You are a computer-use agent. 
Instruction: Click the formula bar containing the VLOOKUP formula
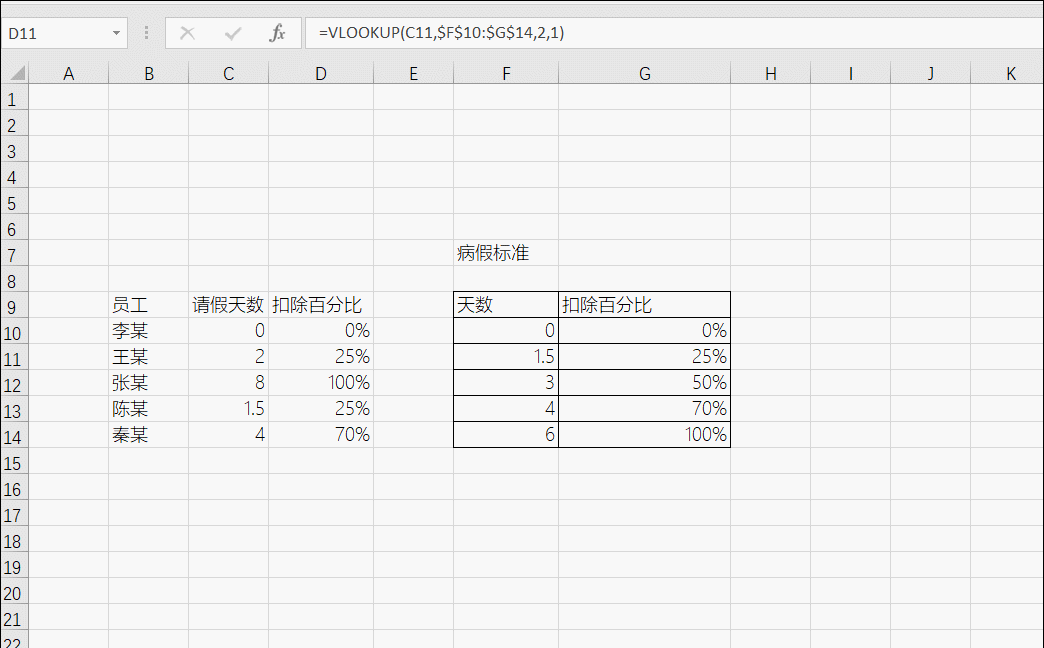click(674, 33)
